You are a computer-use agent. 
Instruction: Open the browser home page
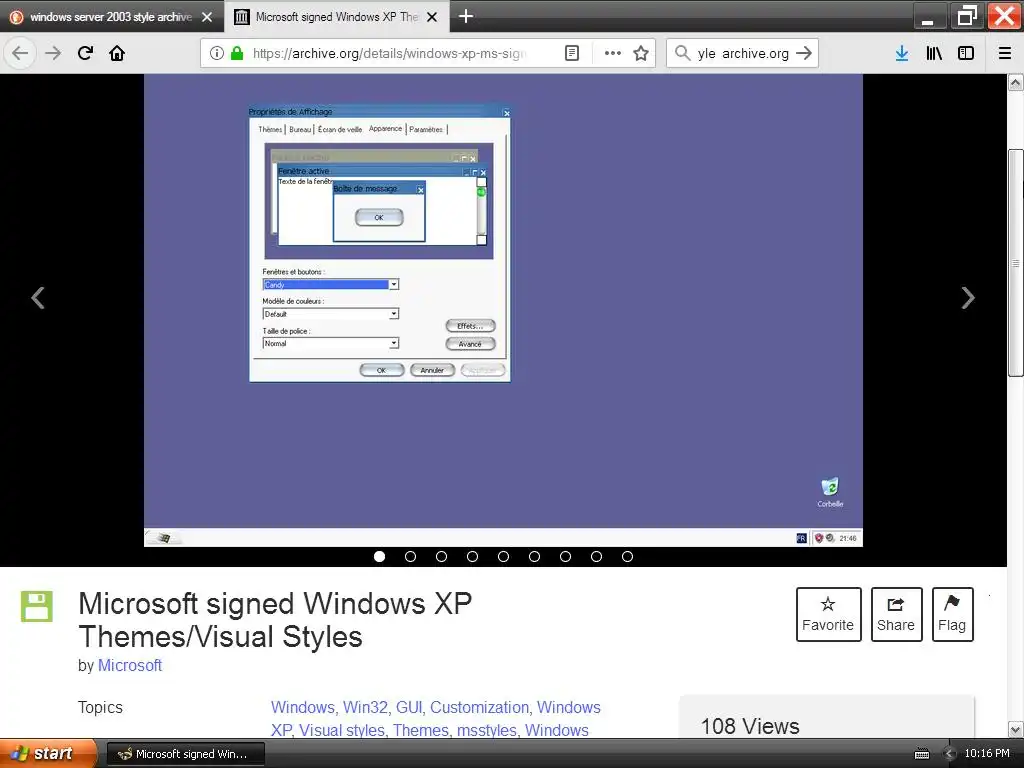click(x=117, y=53)
